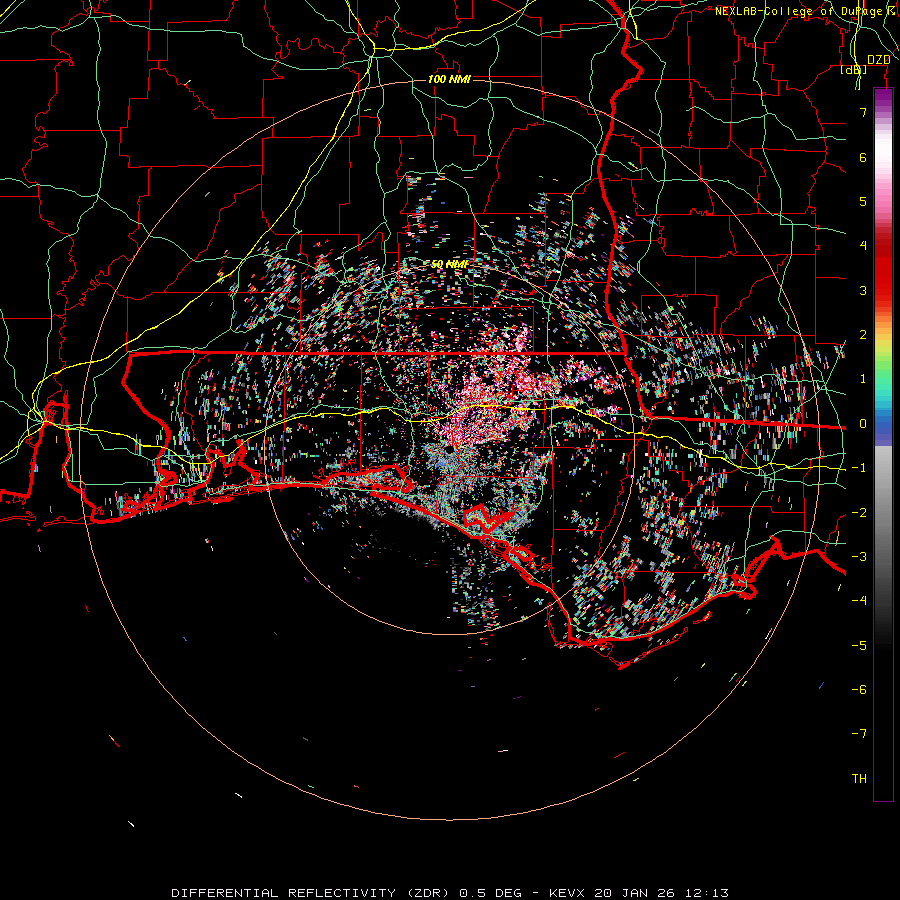Viewport: 900px width, 900px height.
Task: Click the 20 JAN 26 date stamp
Action: coord(634,893)
